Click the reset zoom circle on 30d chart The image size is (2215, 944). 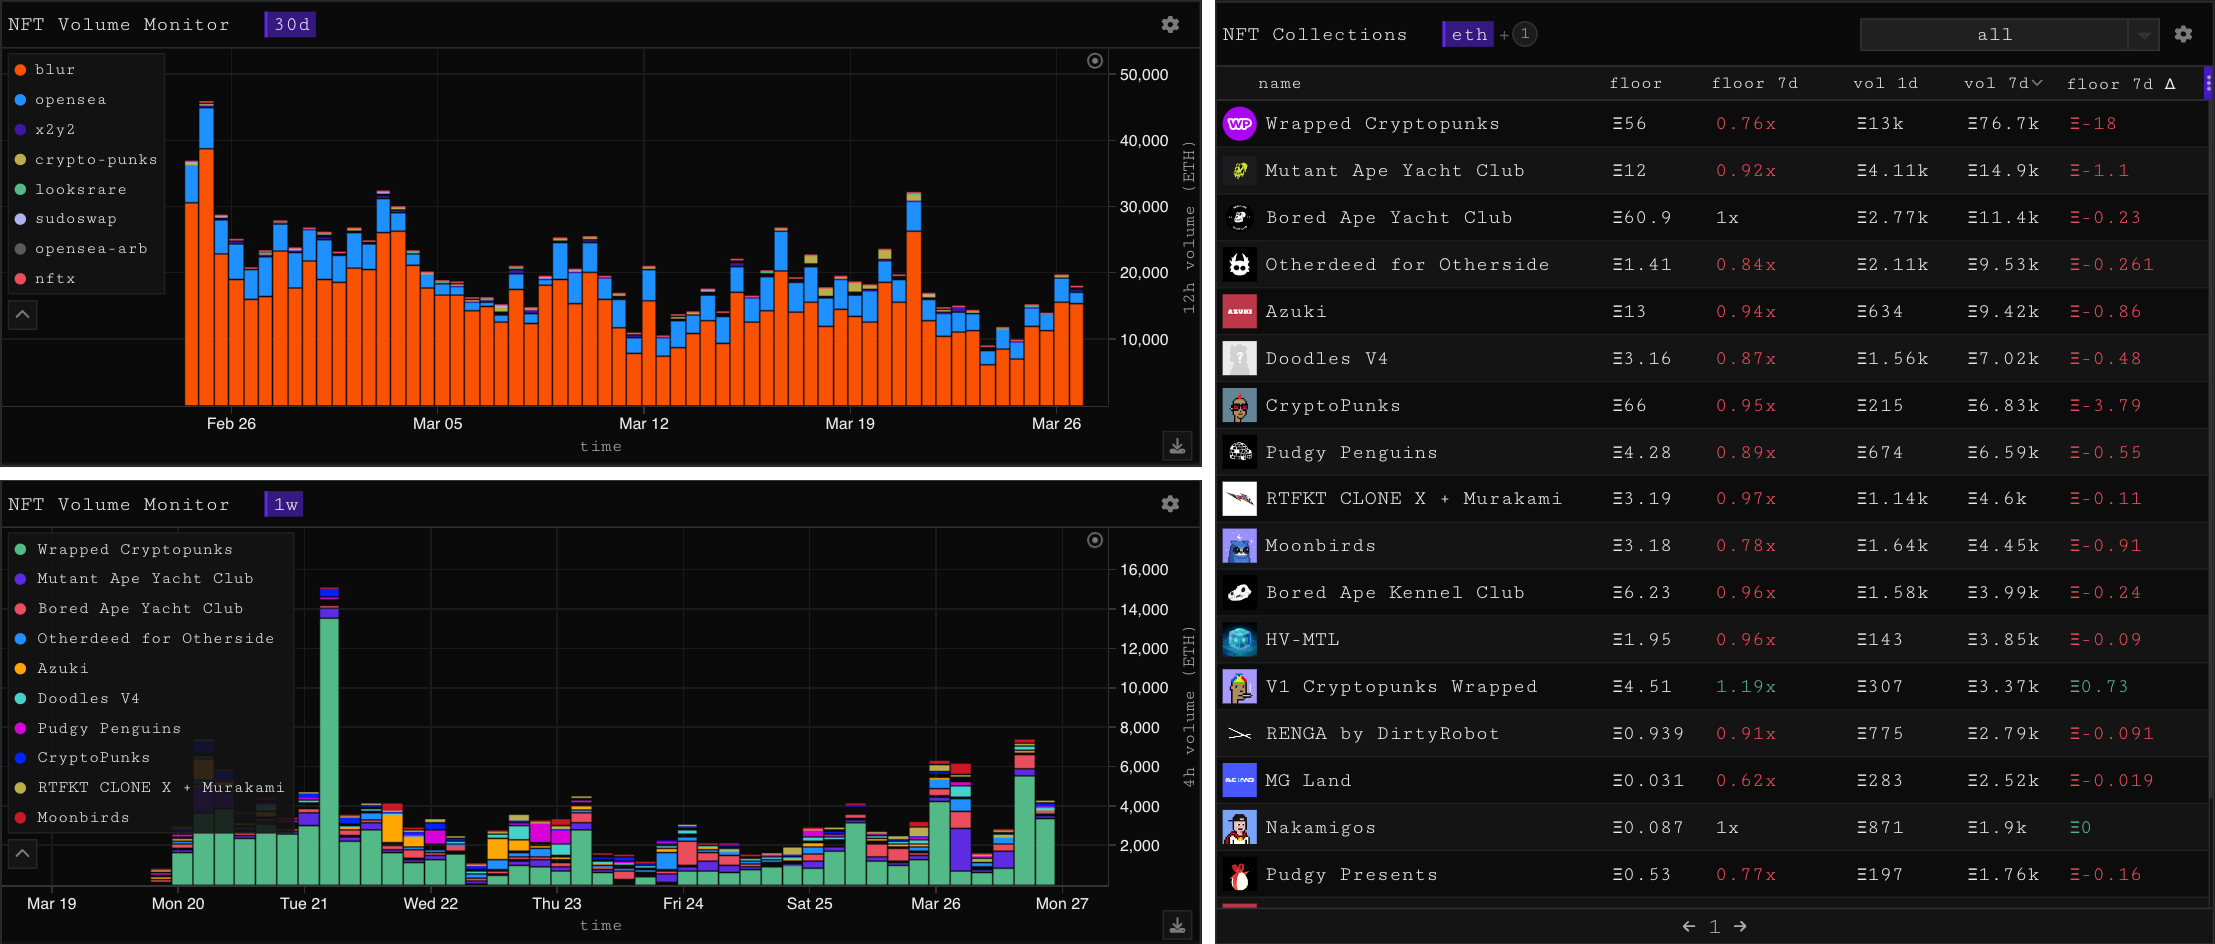pos(1095,61)
